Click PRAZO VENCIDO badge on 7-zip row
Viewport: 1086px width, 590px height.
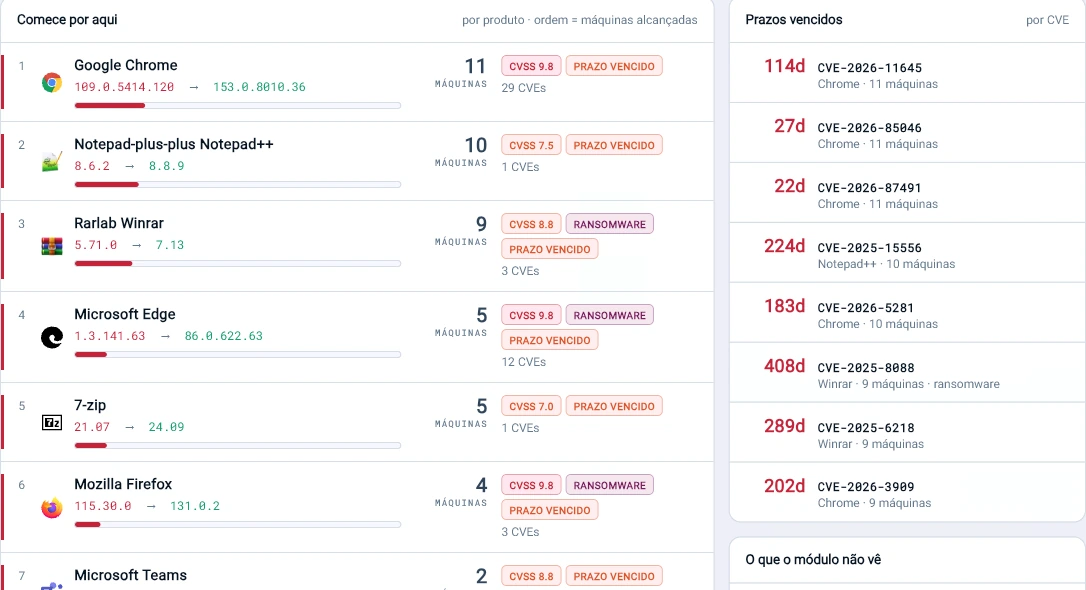coord(614,406)
